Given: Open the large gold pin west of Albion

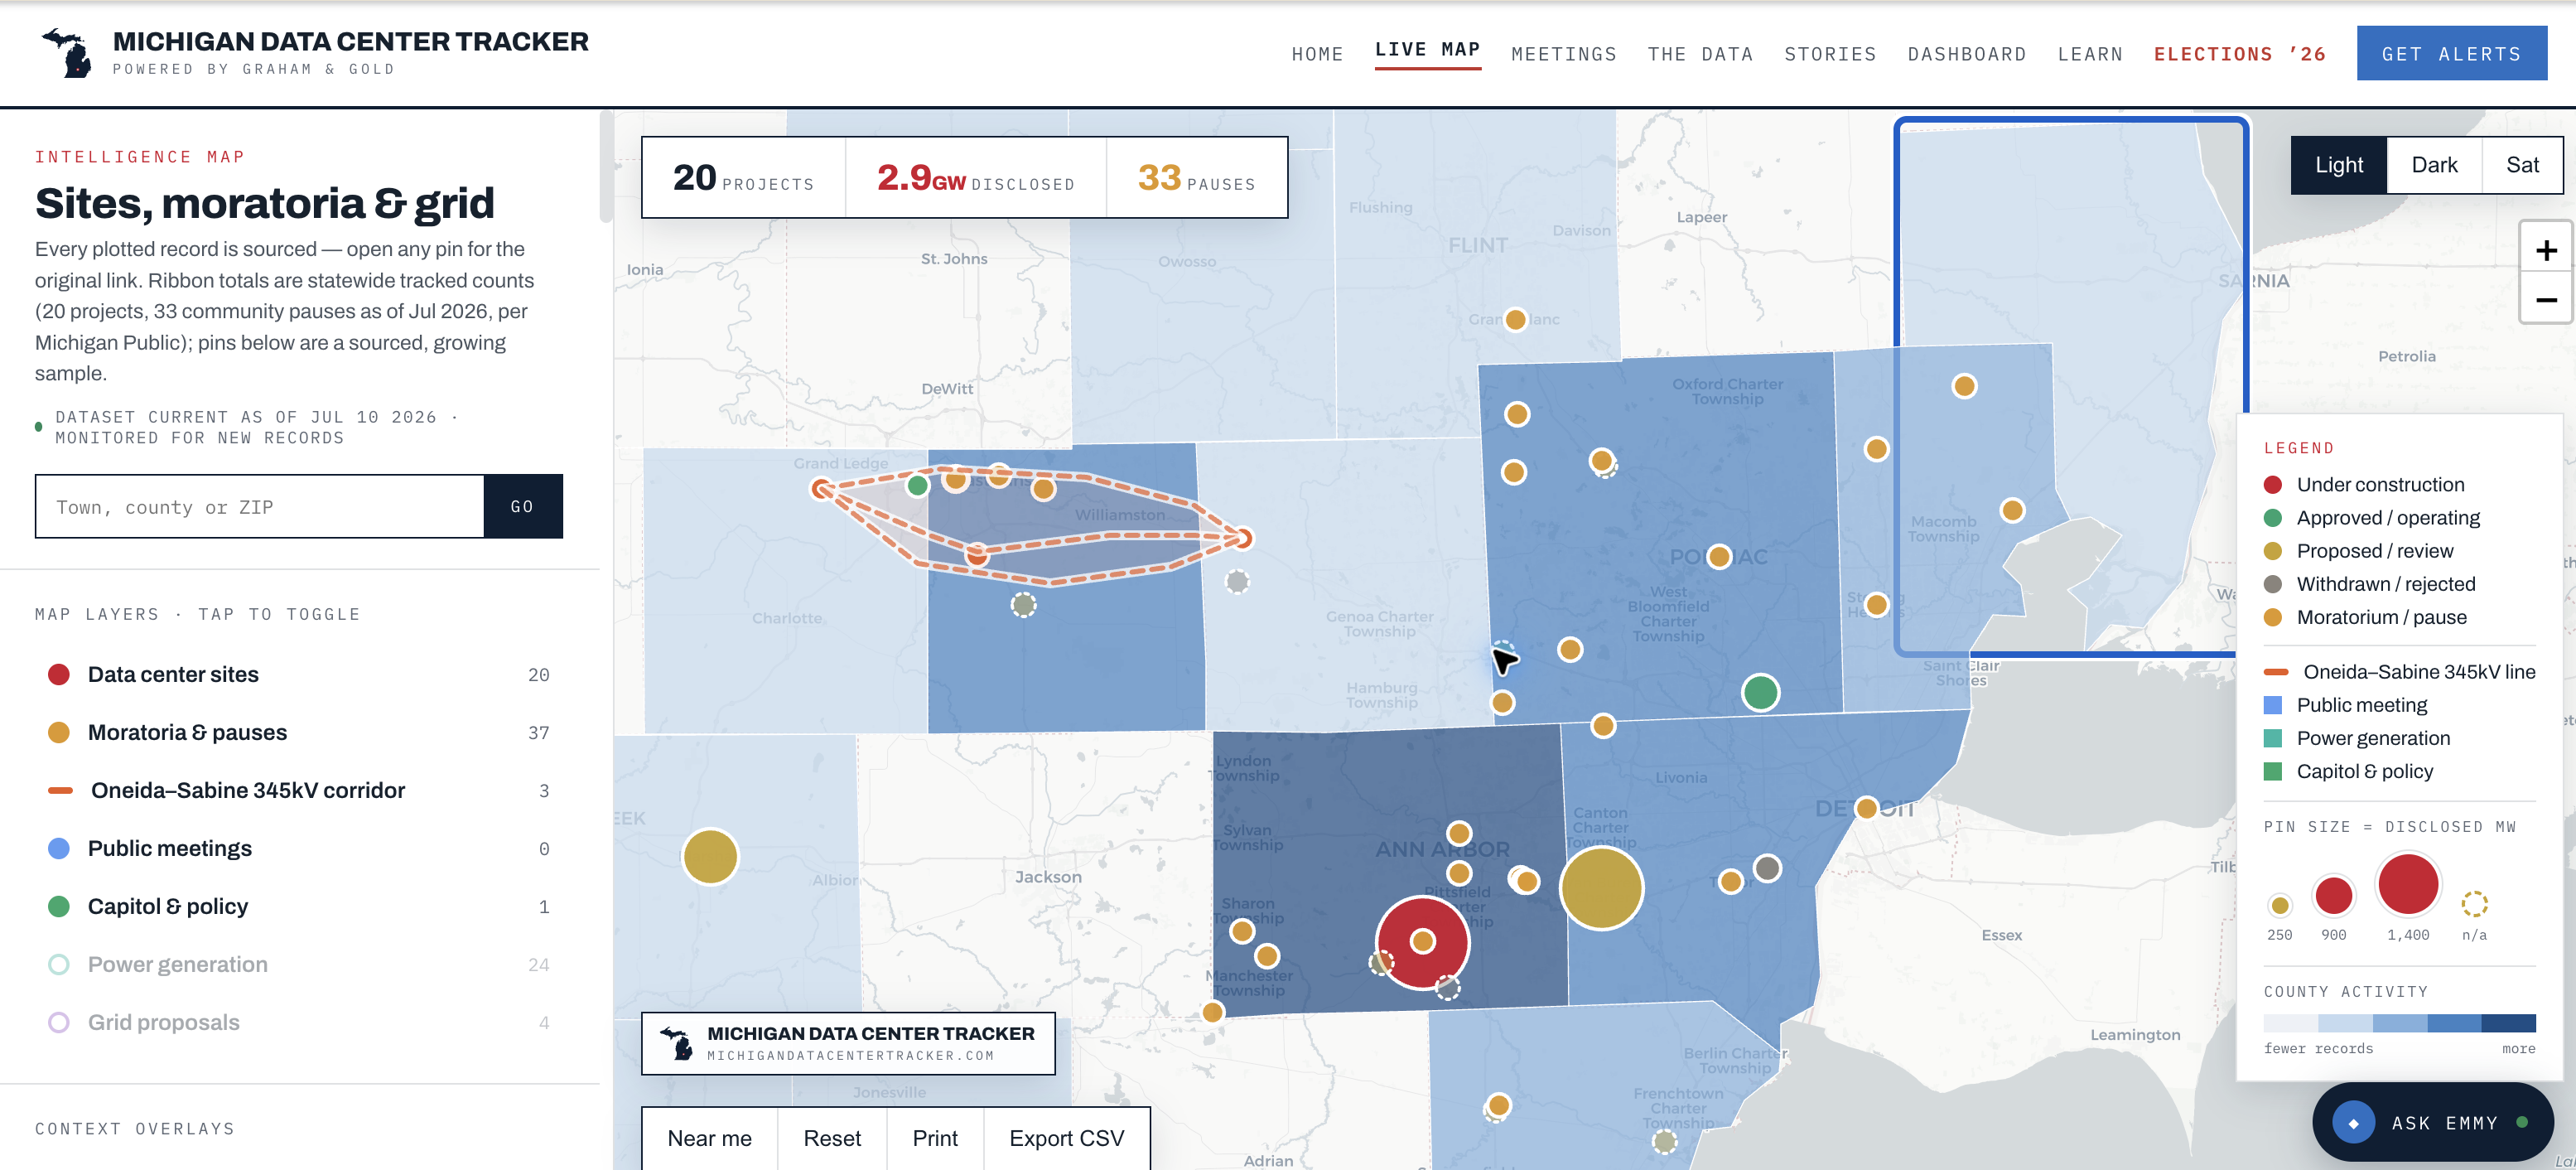Looking at the screenshot, I should [x=710, y=857].
